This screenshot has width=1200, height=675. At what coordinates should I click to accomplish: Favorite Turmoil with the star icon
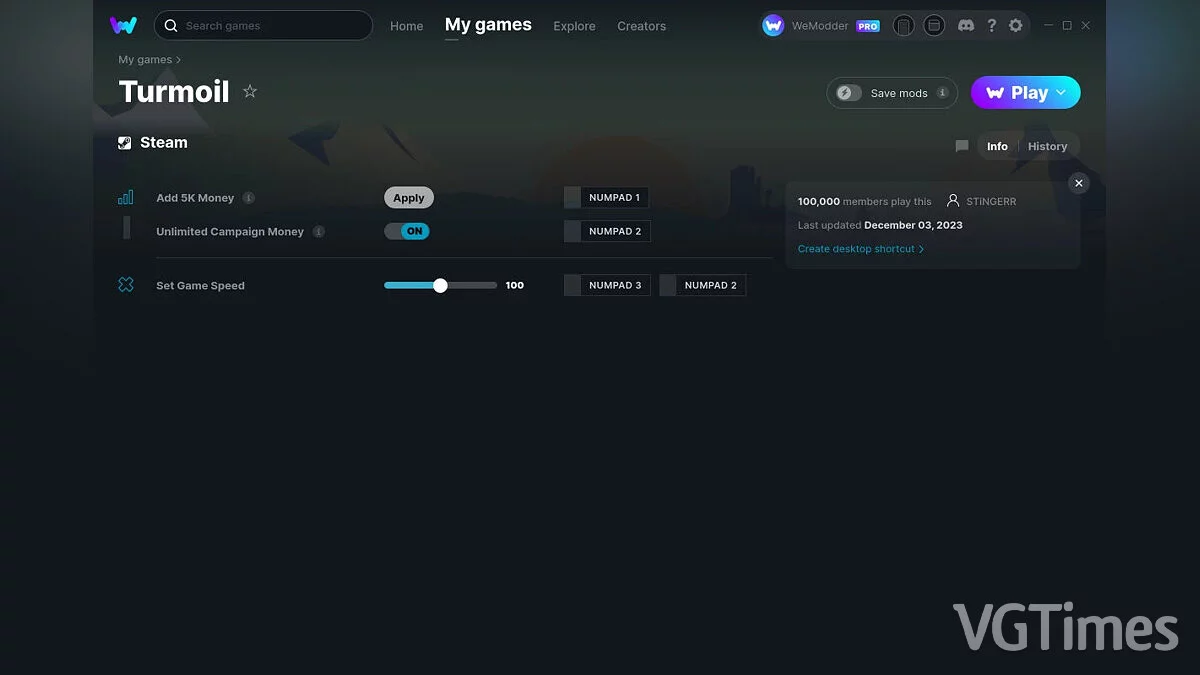pyautogui.click(x=250, y=92)
